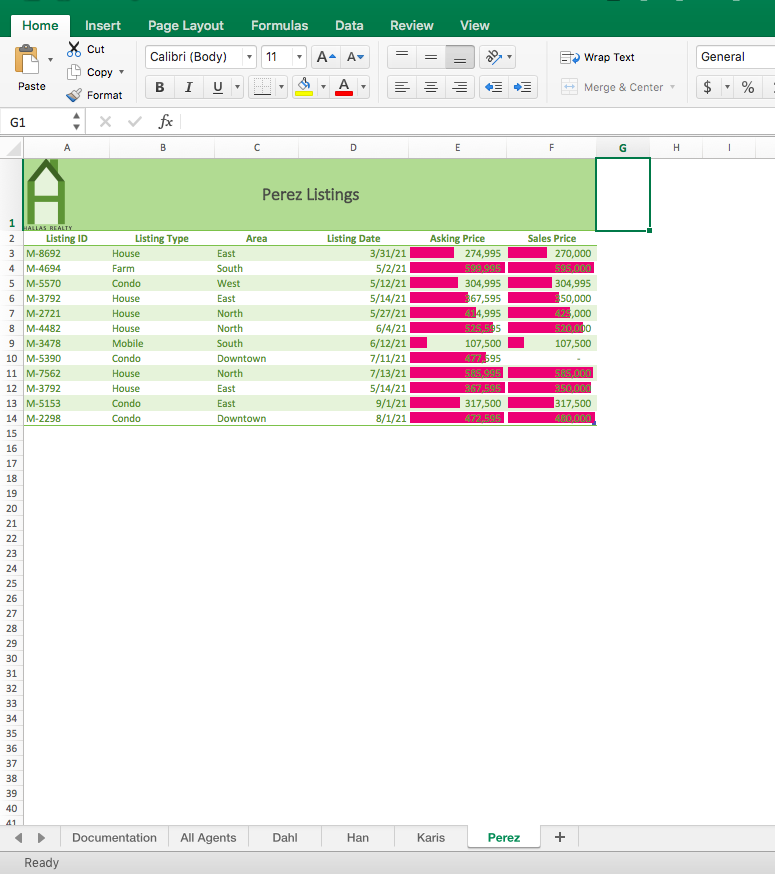
Task: Center text horizontally
Action: point(431,87)
